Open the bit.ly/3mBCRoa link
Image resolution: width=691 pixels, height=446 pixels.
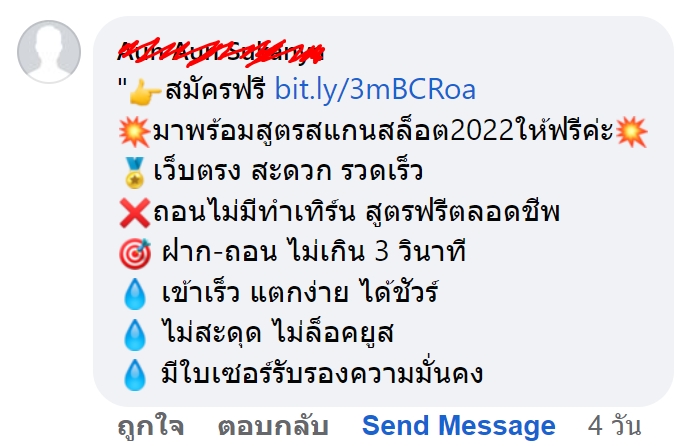[375, 89]
